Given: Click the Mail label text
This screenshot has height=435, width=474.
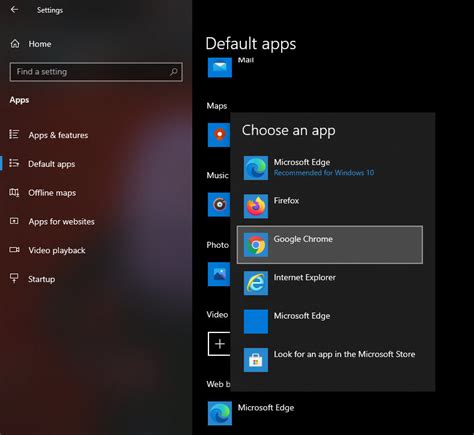Looking at the screenshot, I should pos(246,60).
